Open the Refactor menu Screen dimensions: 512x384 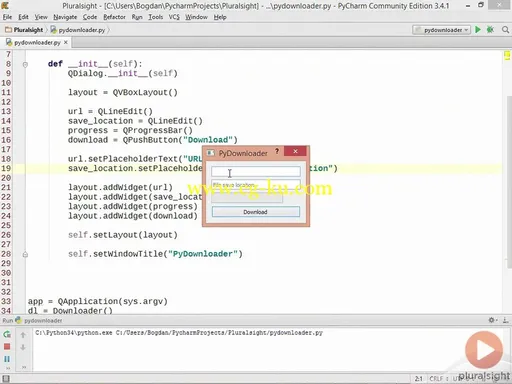point(114,17)
